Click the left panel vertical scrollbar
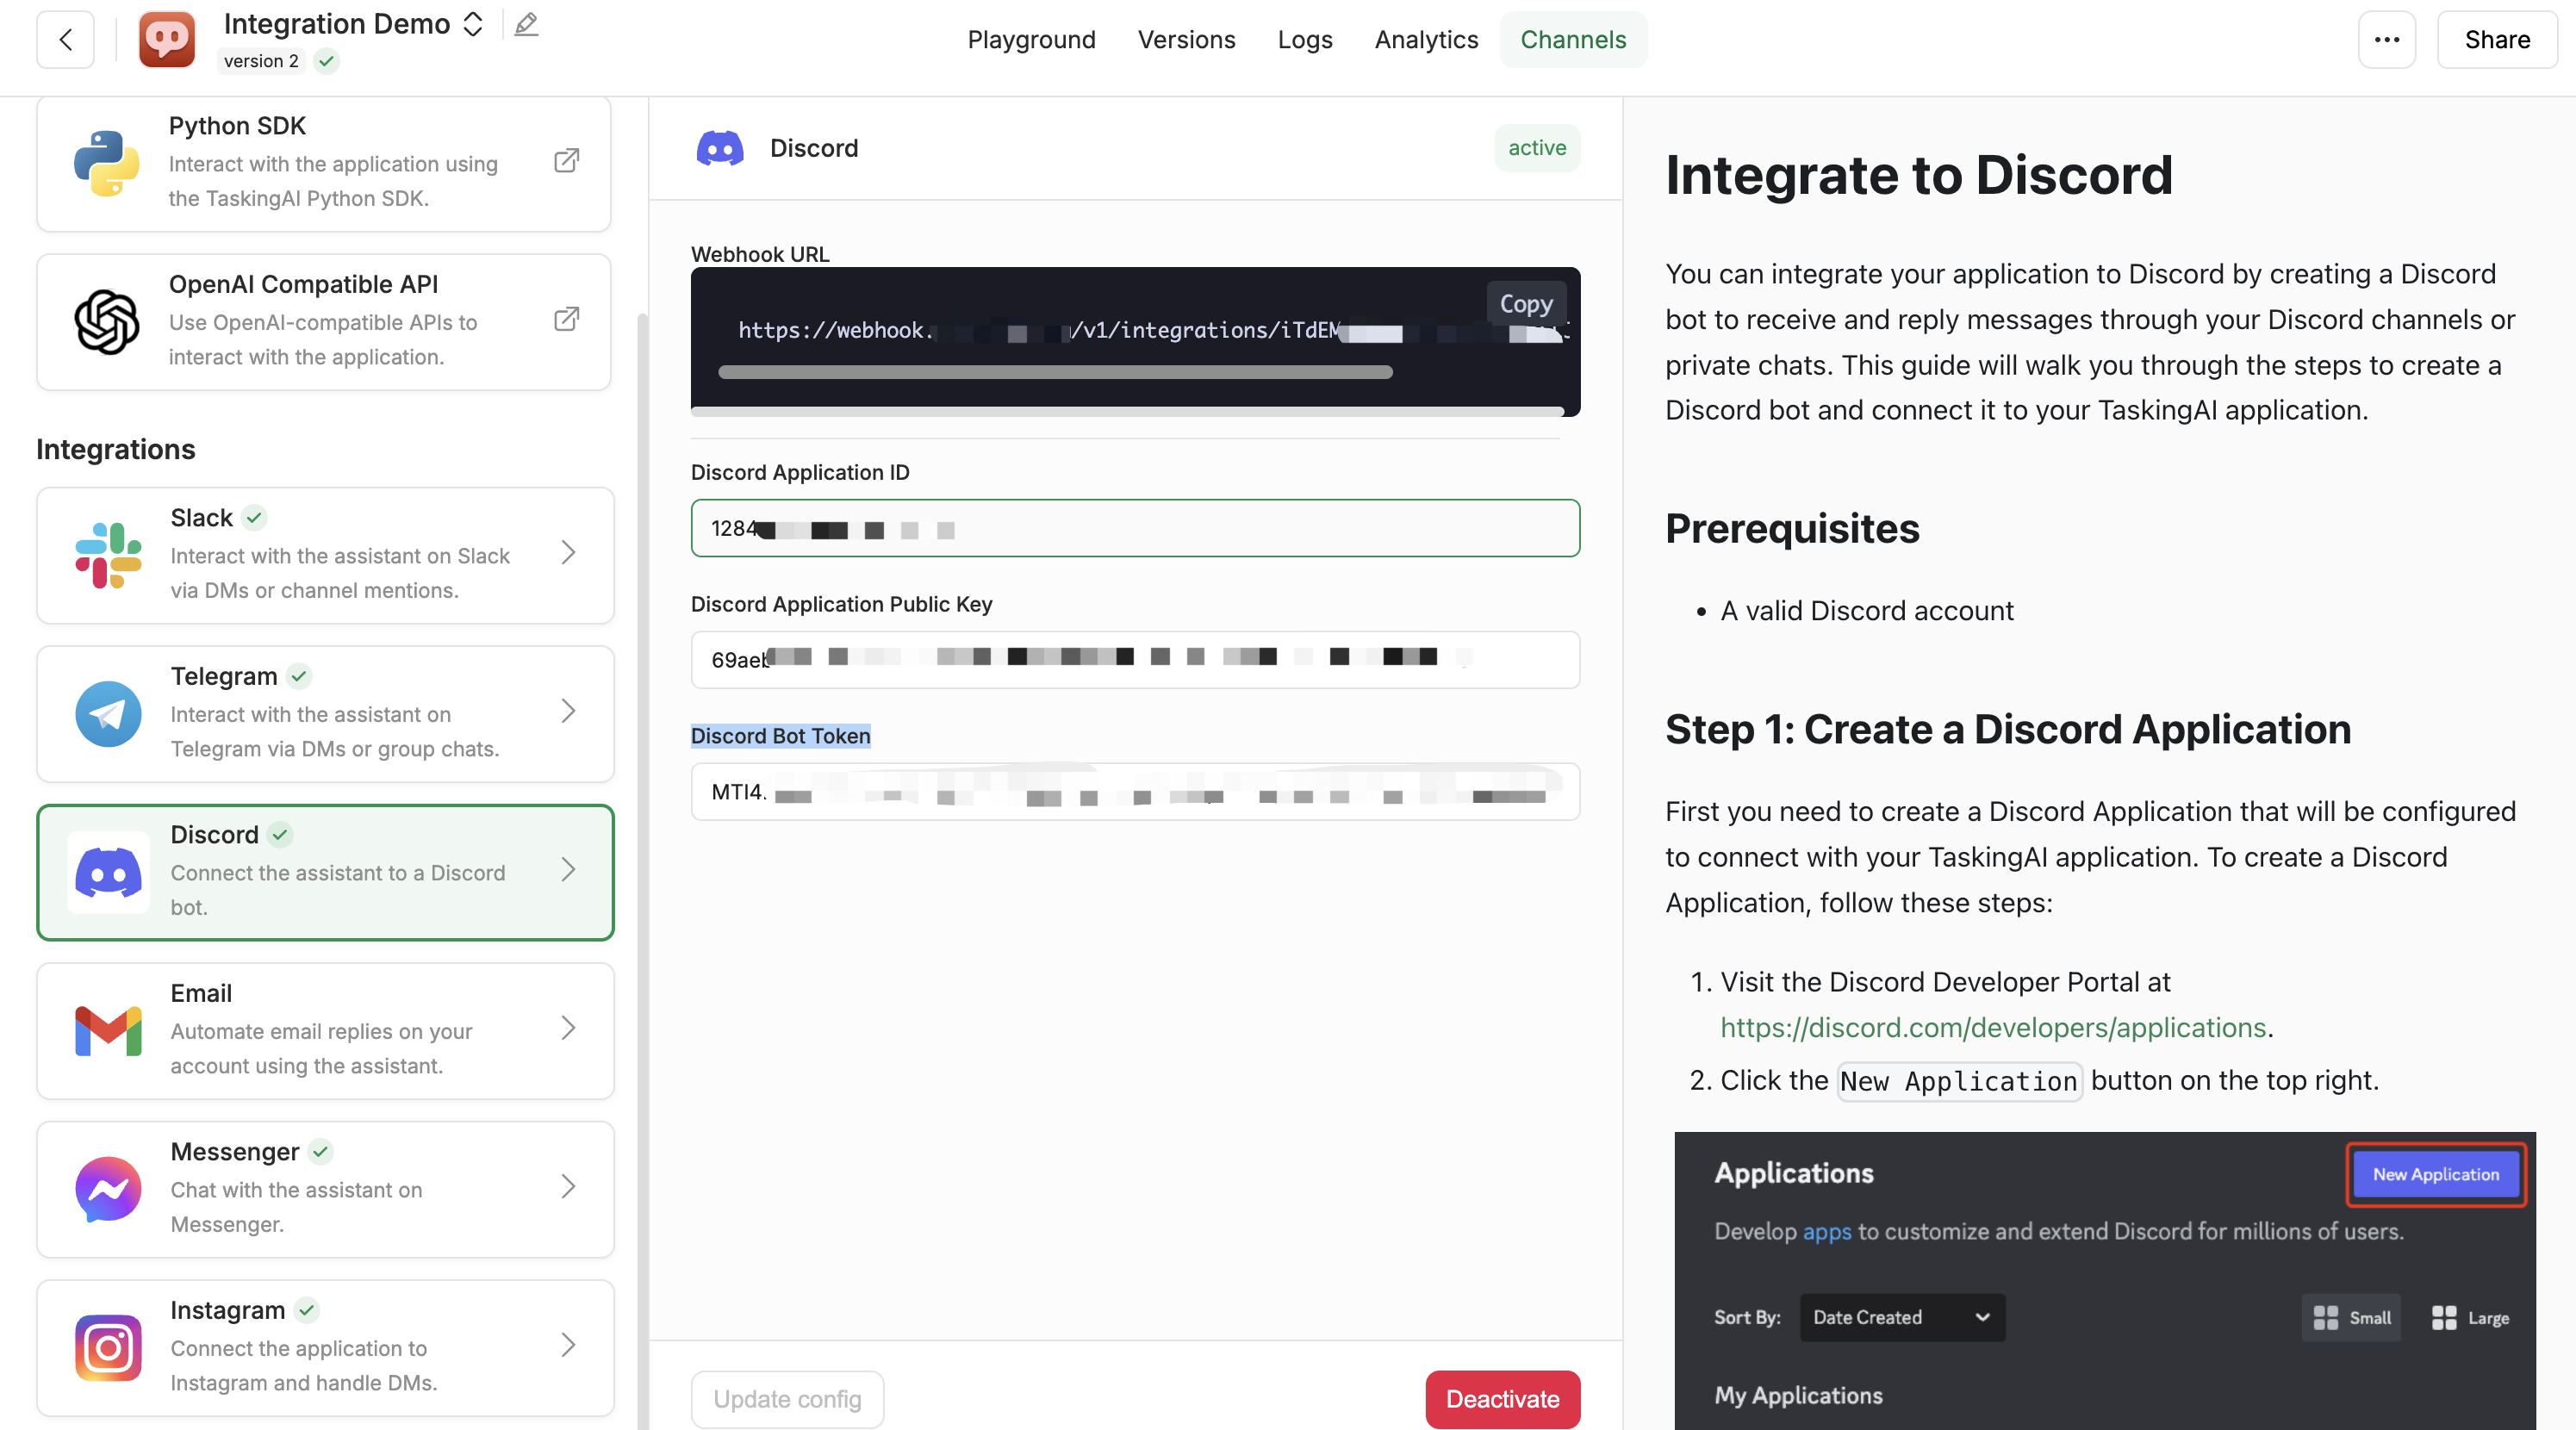This screenshot has height=1430, width=2576. (643, 870)
